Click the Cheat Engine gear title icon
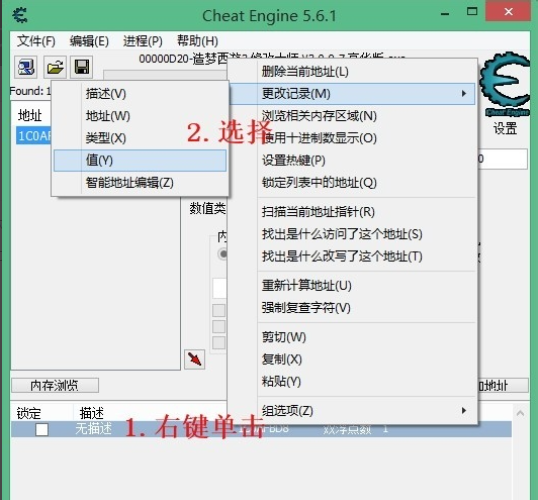Viewport: 538px width, 500px height. click(20, 15)
